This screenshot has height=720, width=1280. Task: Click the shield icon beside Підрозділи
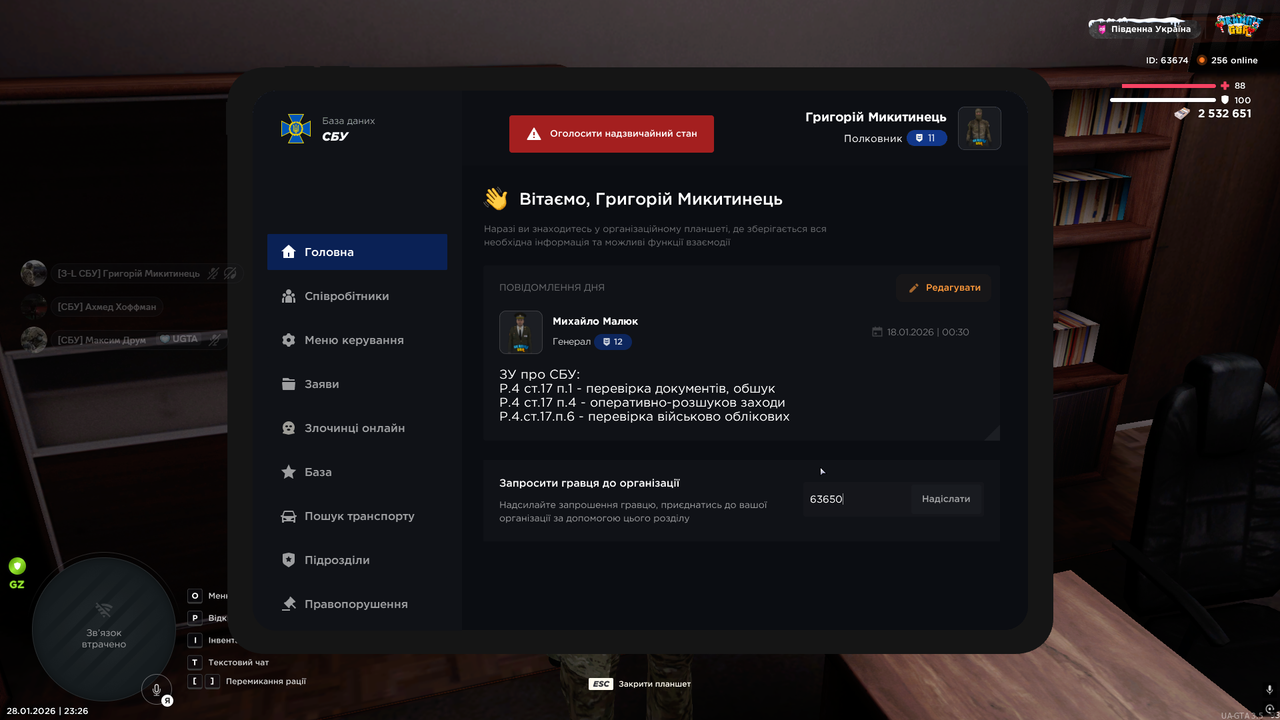[x=289, y=560]
